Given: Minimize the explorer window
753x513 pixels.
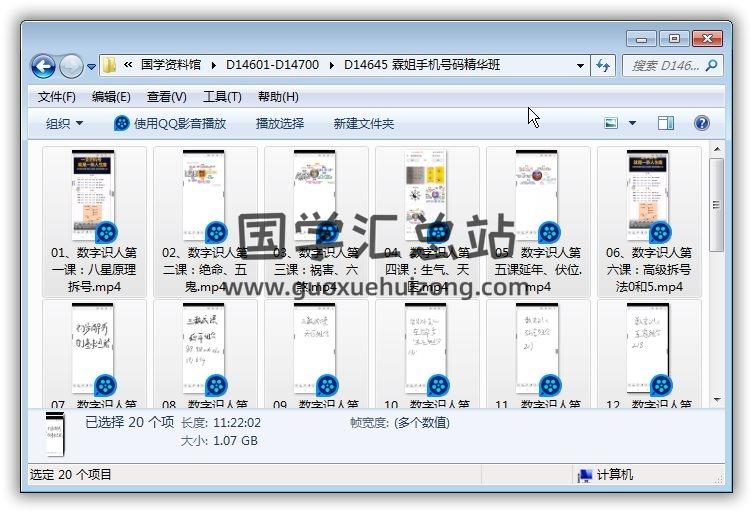Looking at the screenshot, I should pyautogui.click(x=642, y=39).
